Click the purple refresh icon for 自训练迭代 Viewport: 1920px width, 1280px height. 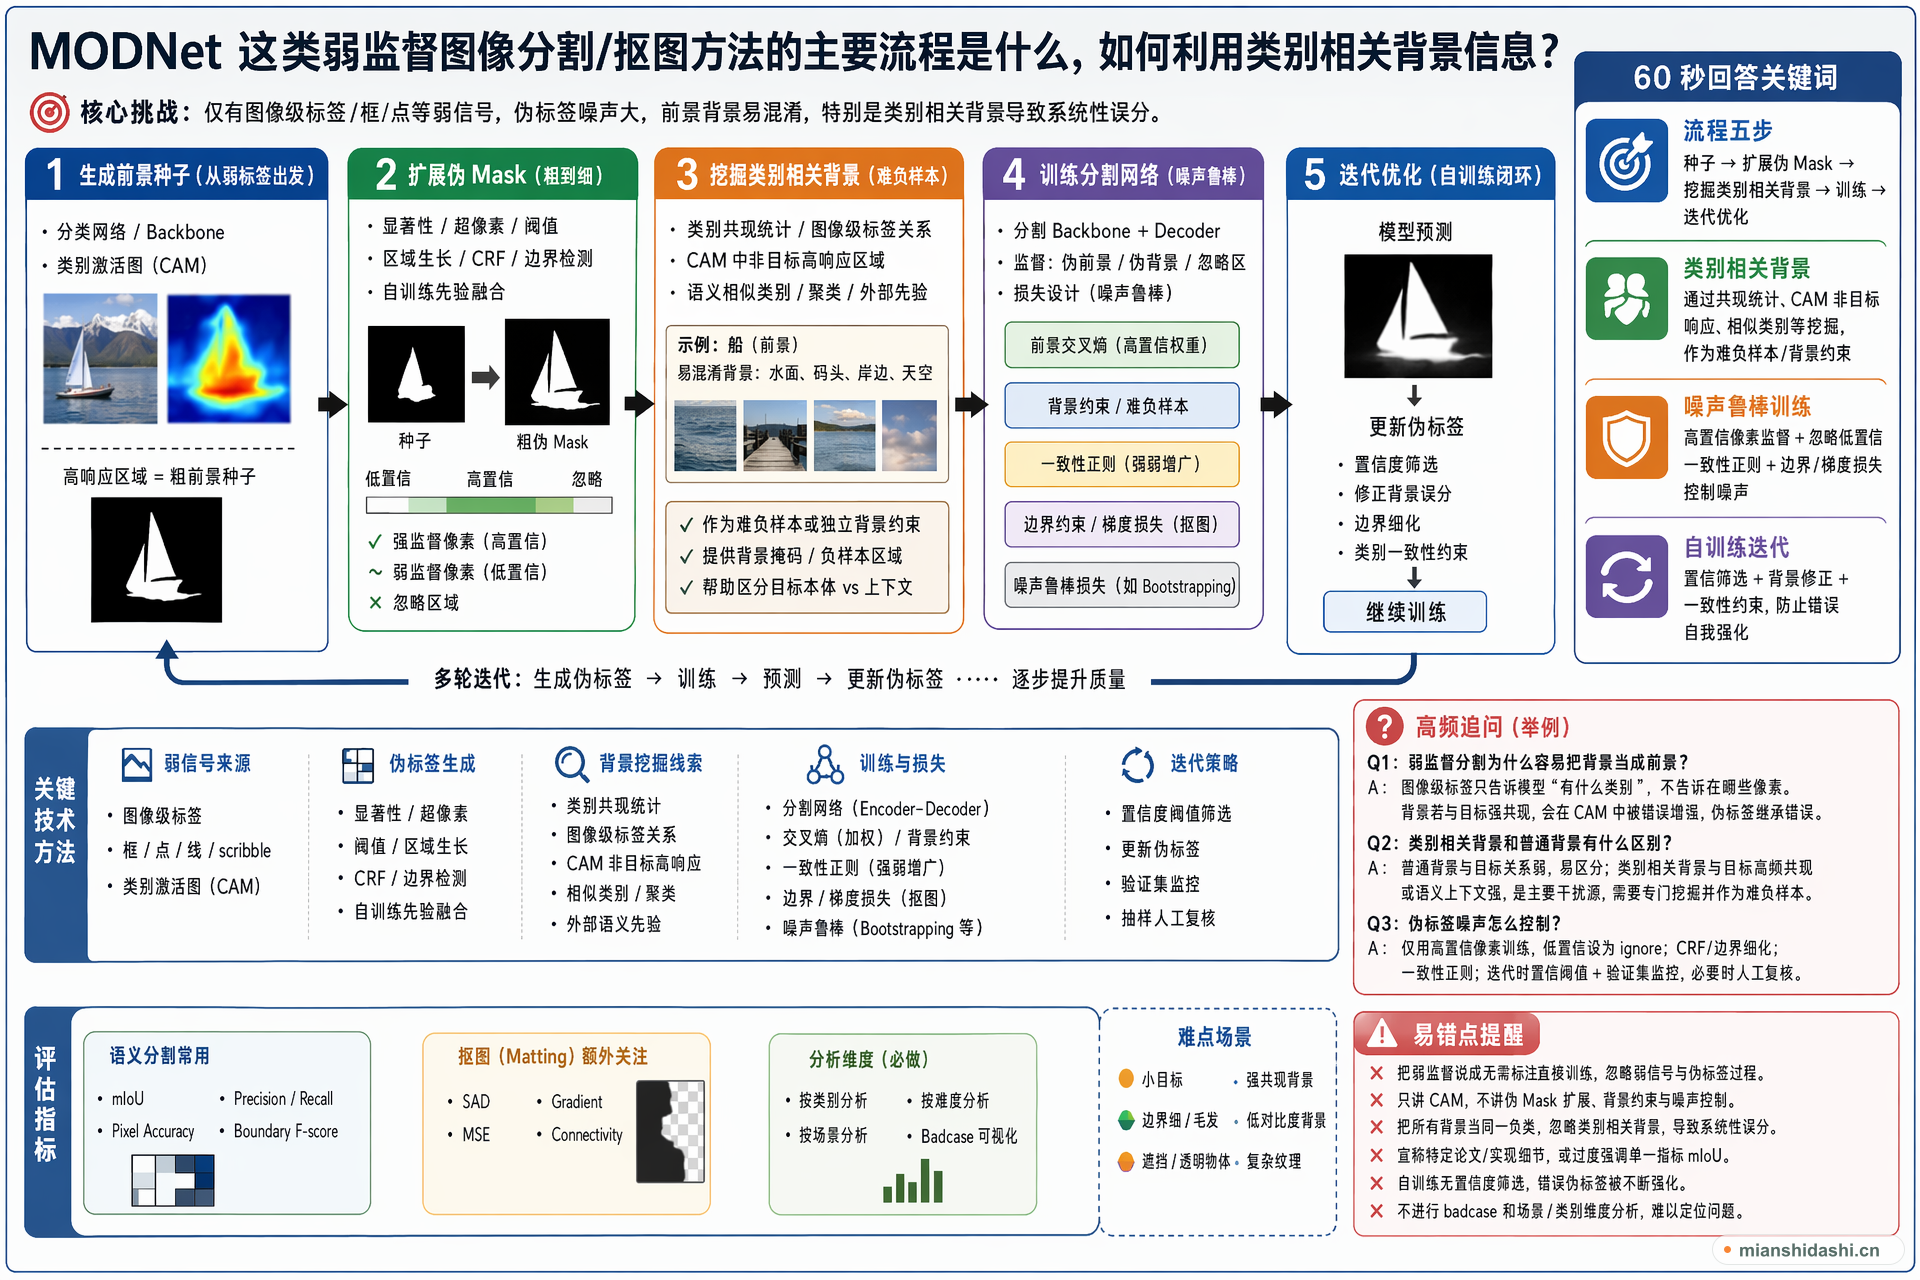coord(1626,577)
